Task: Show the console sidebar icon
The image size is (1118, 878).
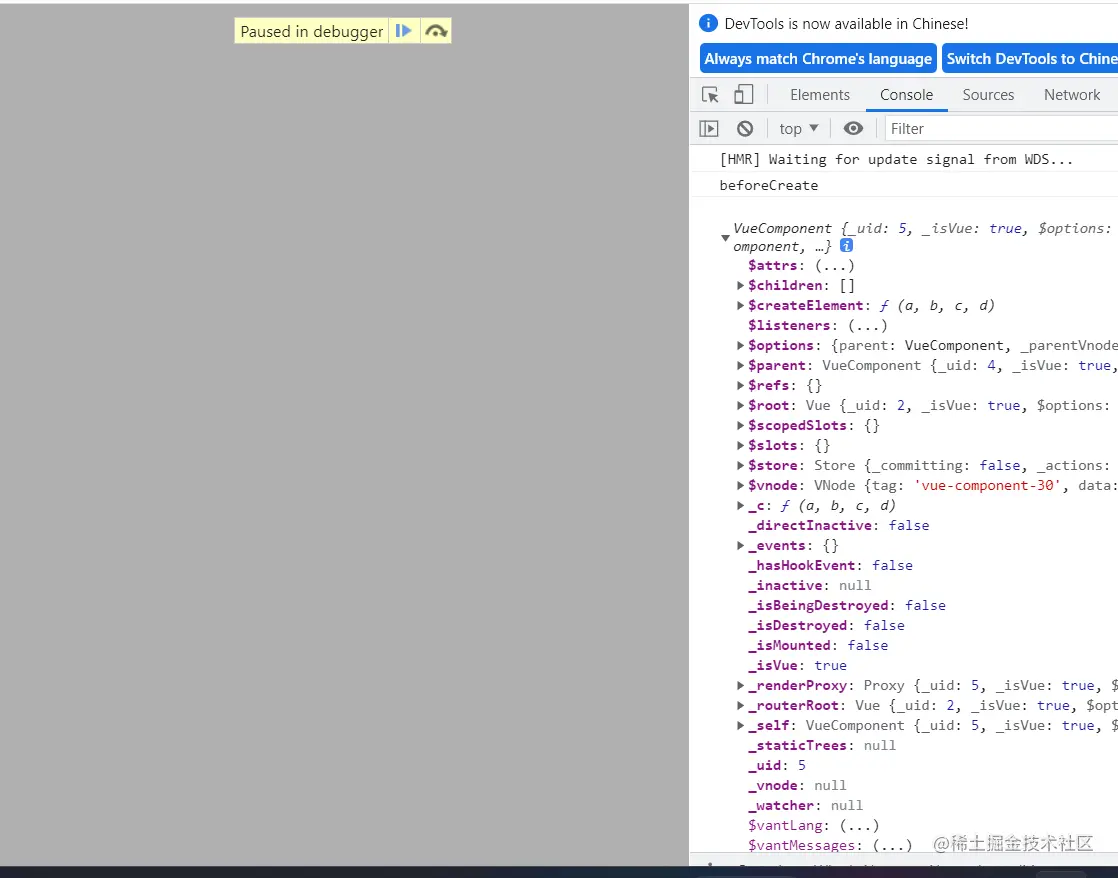Action: [709, 128]
